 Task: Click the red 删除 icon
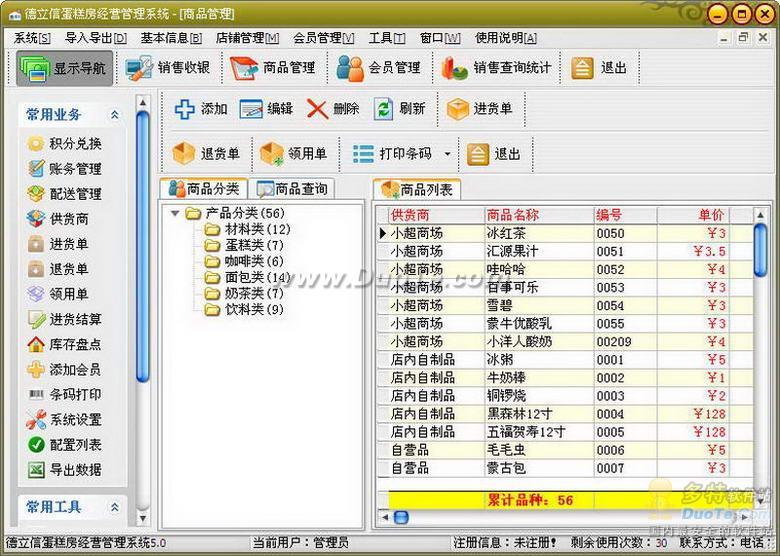pos(317,109)
